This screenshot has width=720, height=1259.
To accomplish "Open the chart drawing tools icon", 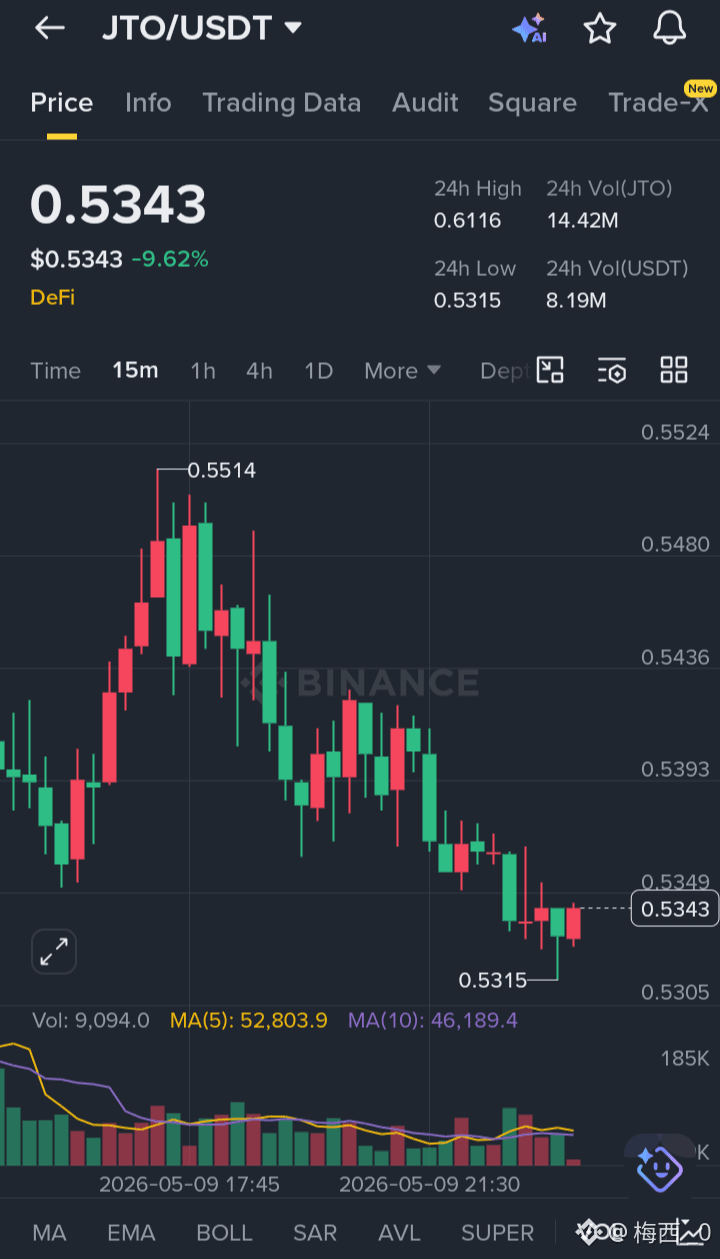I will coord(550,370).
